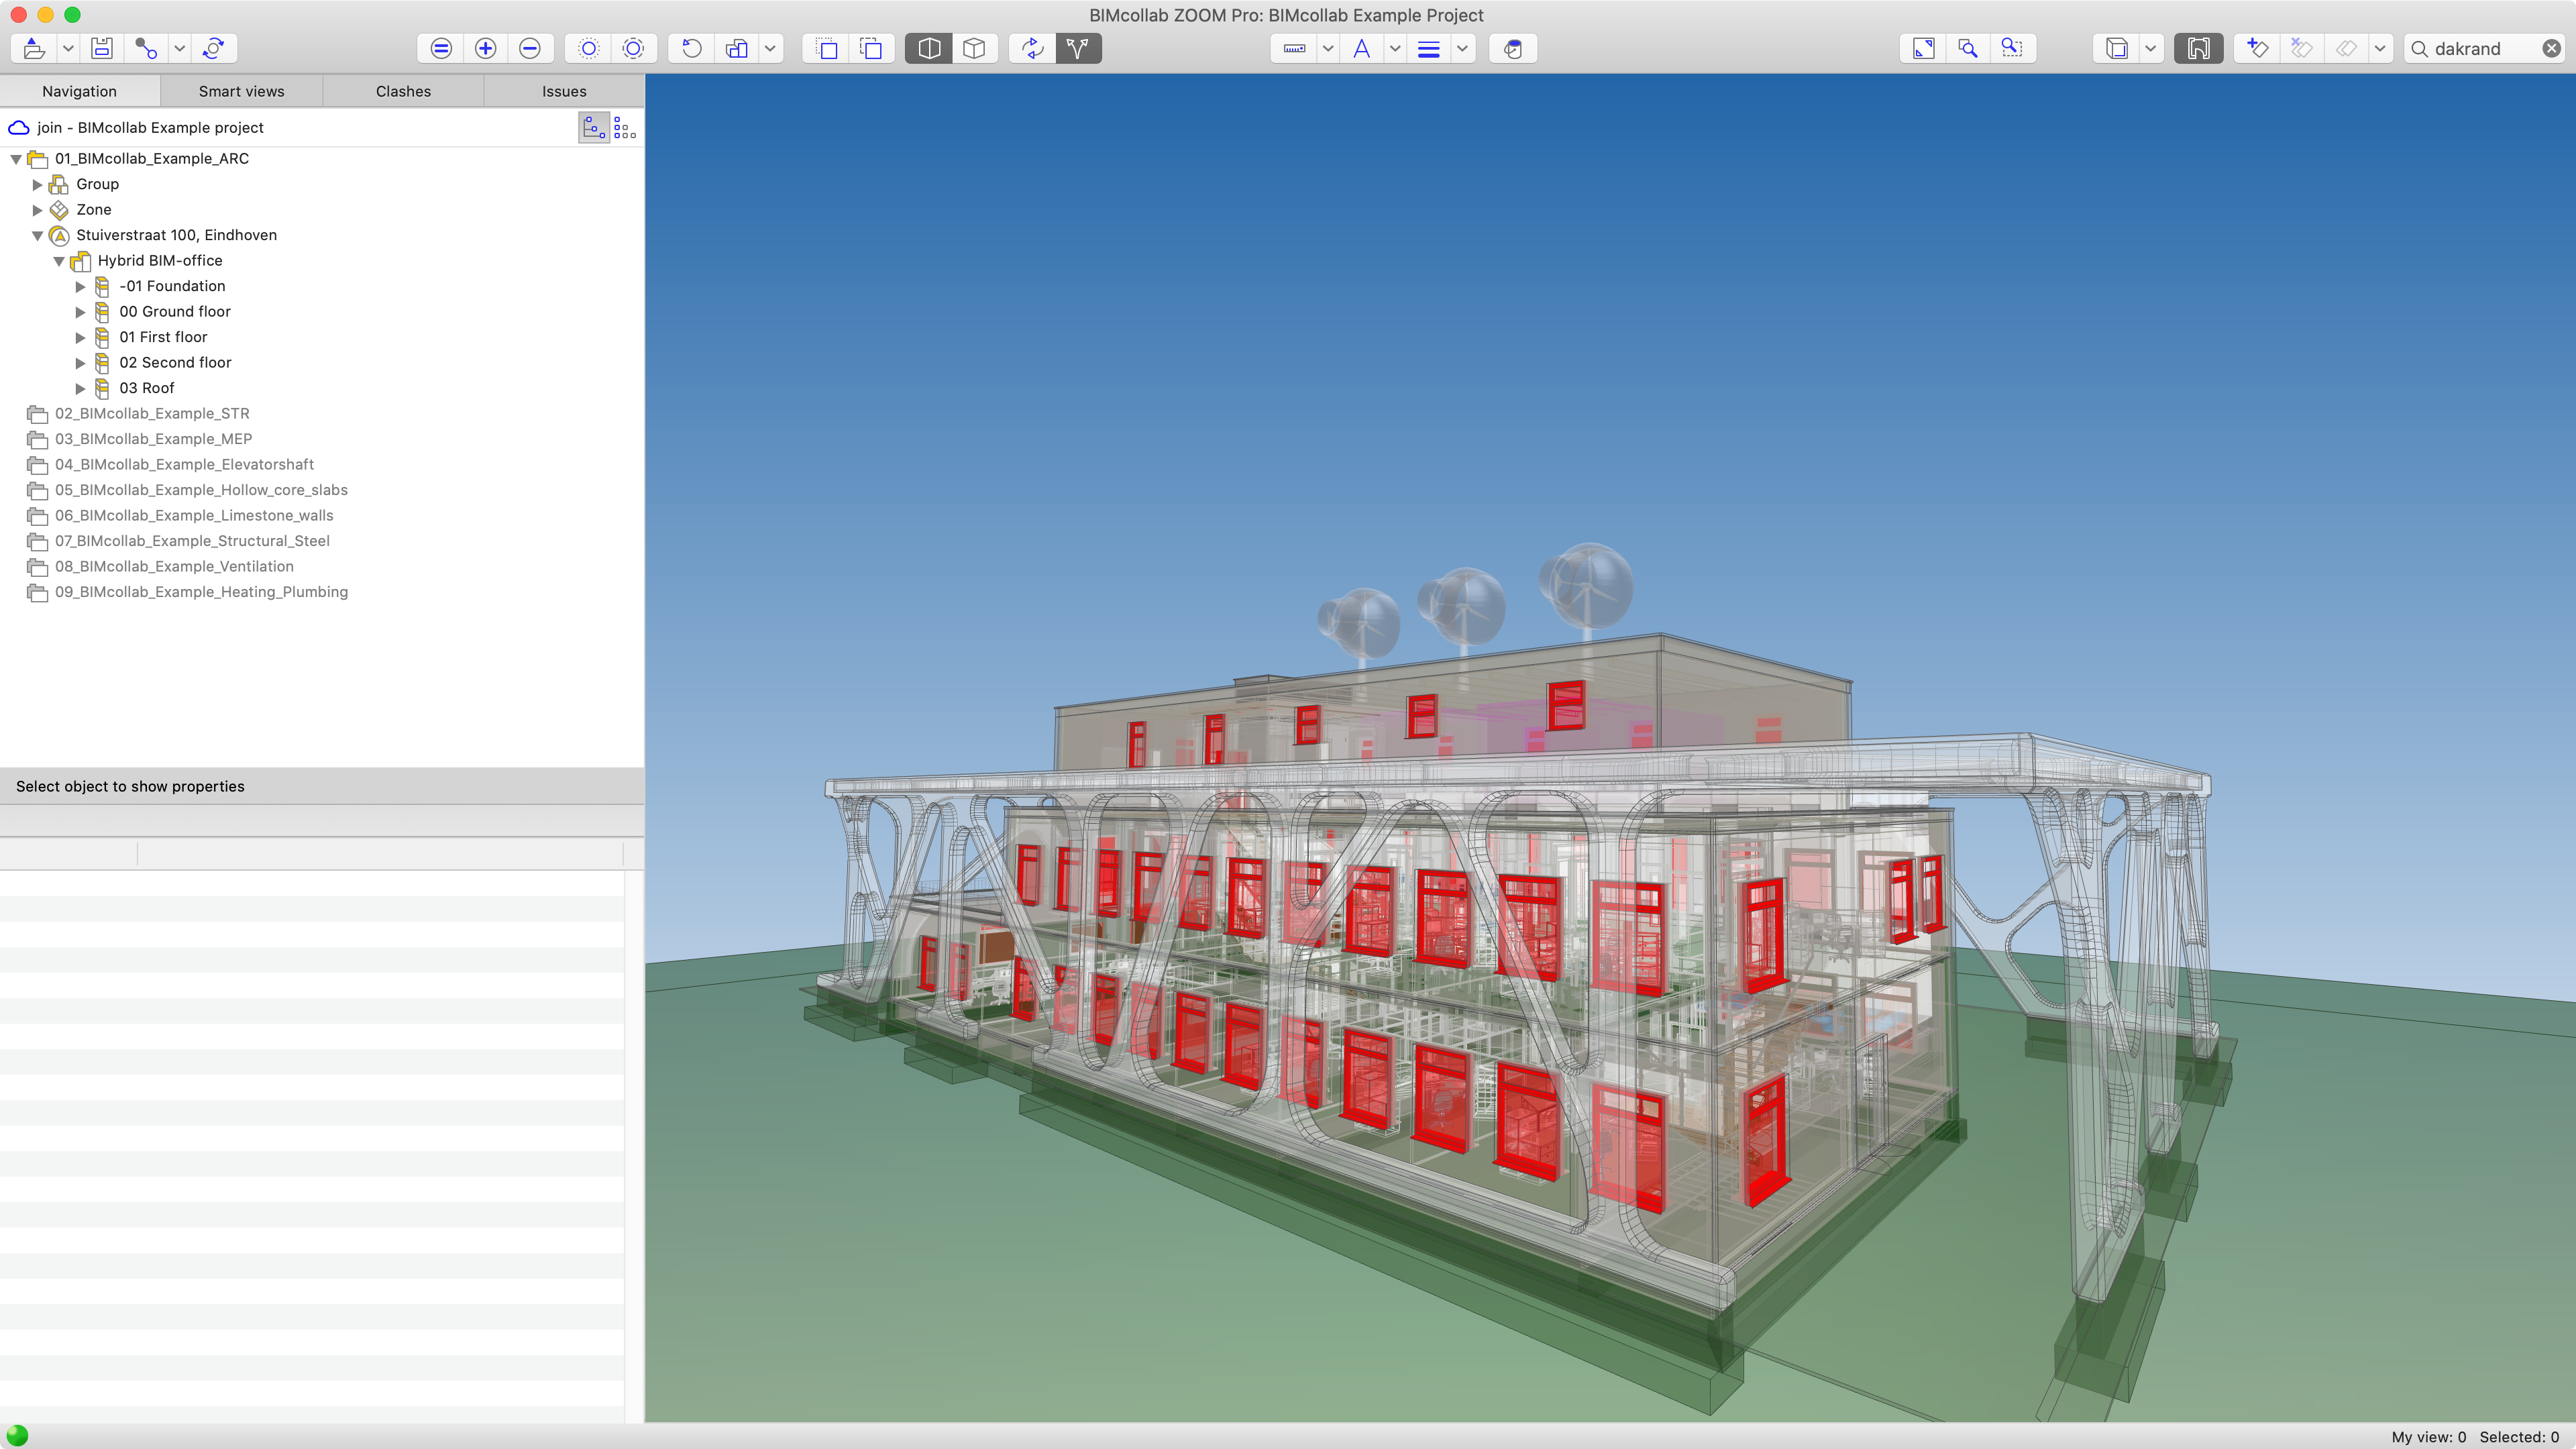Screen dimensions: 2576x1449
Task: Click the section box cube icon
Action: tap(2117, 48)
